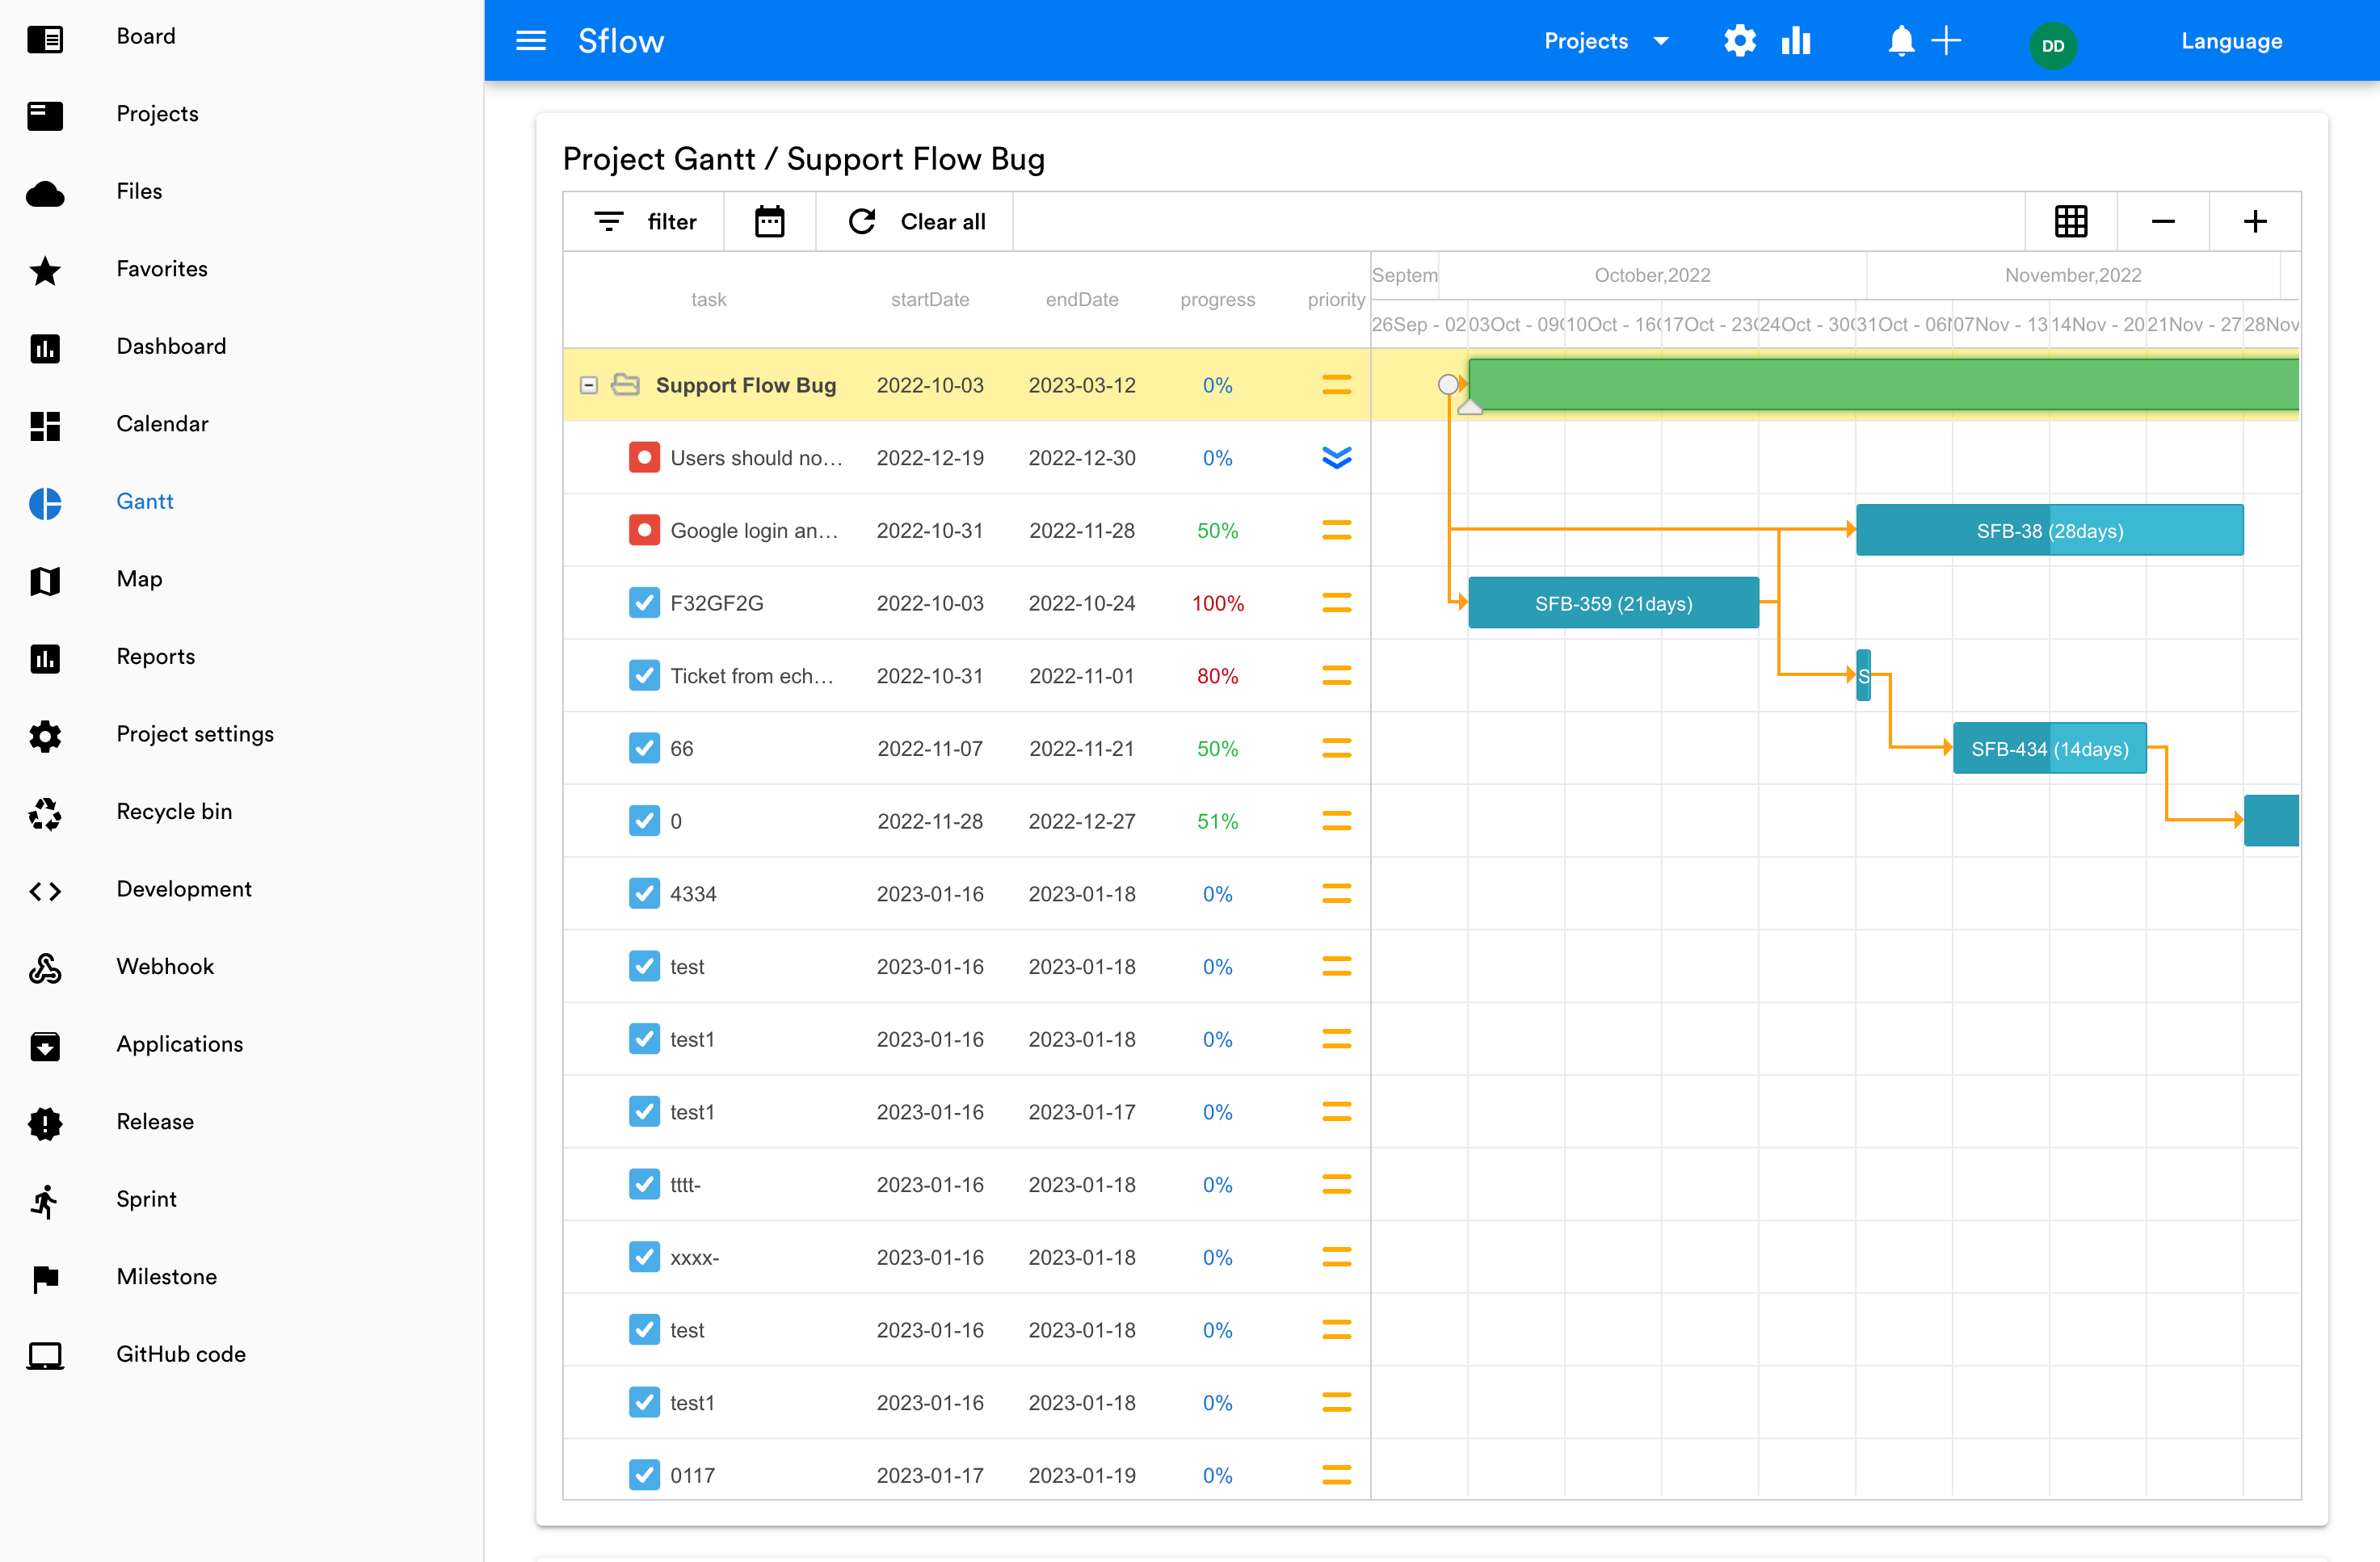The width and height of the screenshot is (2380, 1562).
Task: Open the bar chart statistics icon
Action: (1796, 41)
